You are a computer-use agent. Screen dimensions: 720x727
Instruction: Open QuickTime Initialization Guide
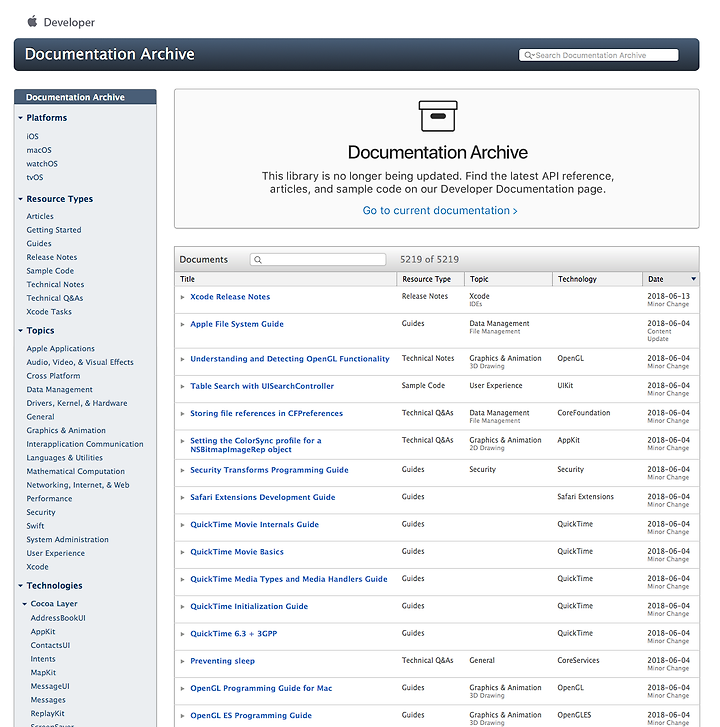tap(249, 606)
